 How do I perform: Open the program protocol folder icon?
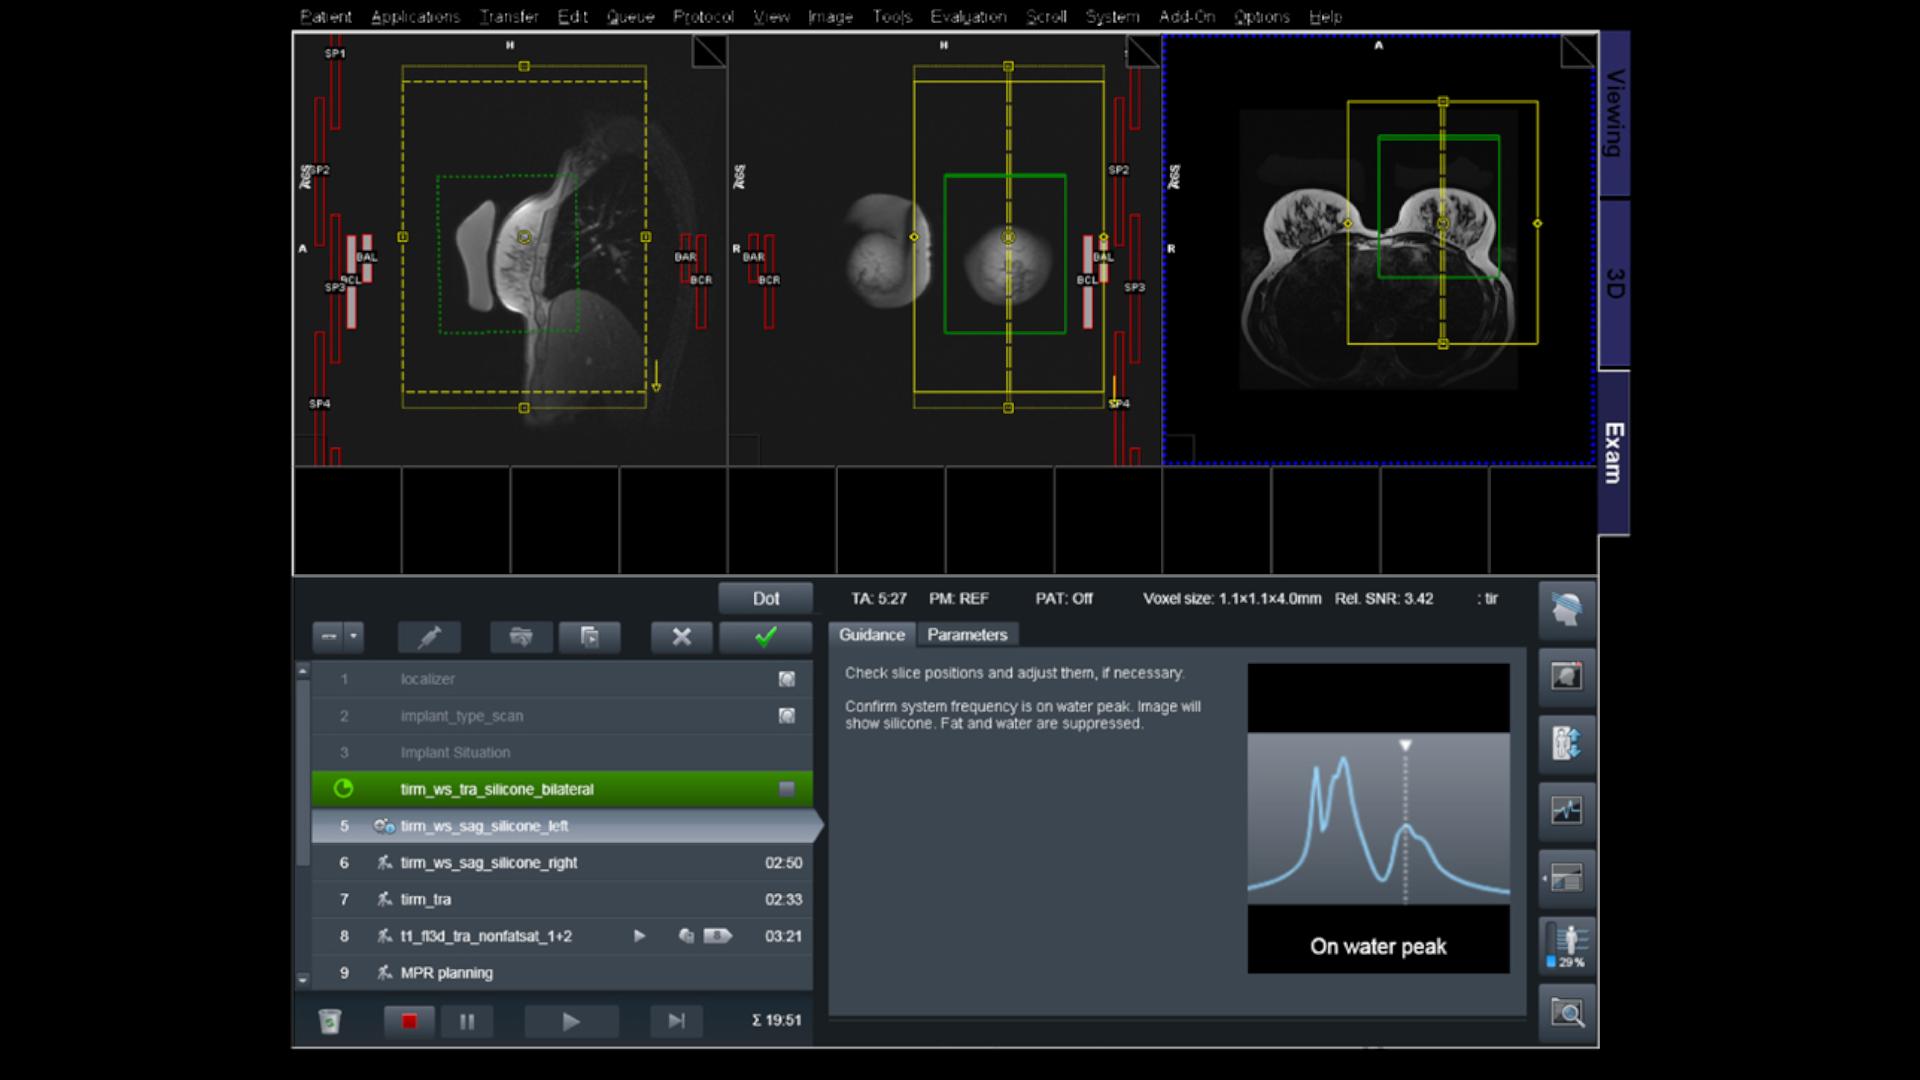(521, 637)
